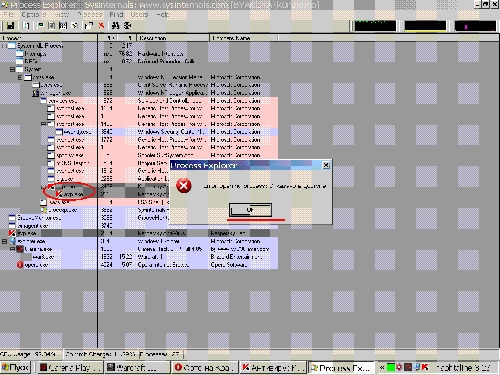Viewport: 500px width, 375px height.
Task: Click the crosshair Find Window's Process icon
Action: [127, 26]
